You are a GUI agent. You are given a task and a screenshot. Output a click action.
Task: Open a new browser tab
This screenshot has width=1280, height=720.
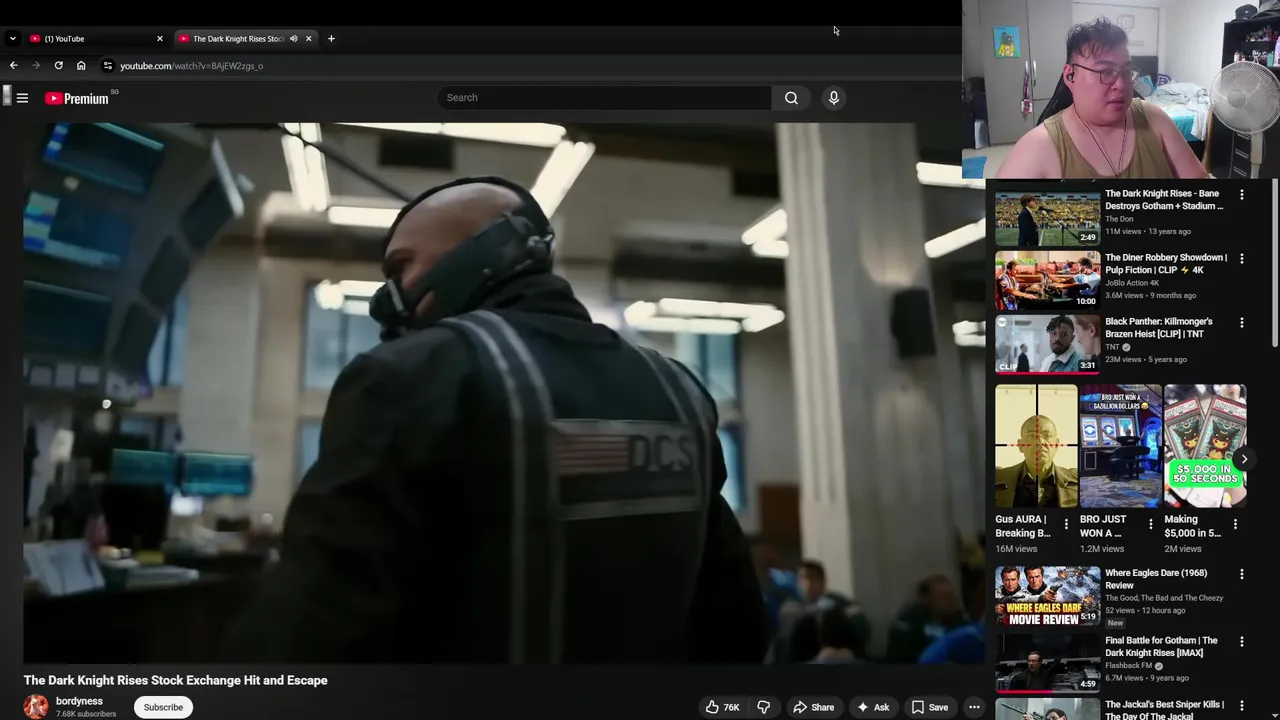[331, 39]
